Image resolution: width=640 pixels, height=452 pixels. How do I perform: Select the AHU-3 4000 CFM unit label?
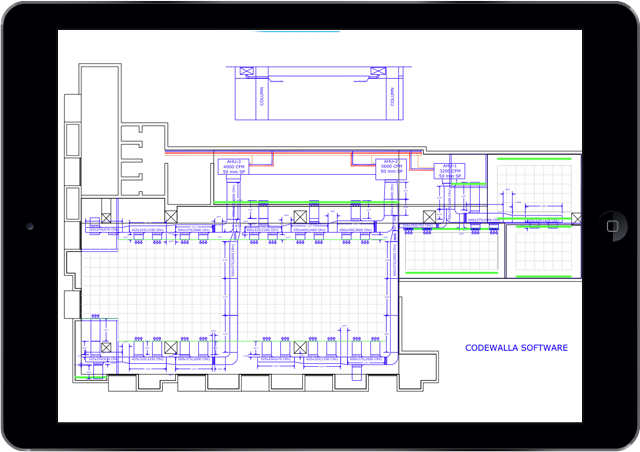233,166
